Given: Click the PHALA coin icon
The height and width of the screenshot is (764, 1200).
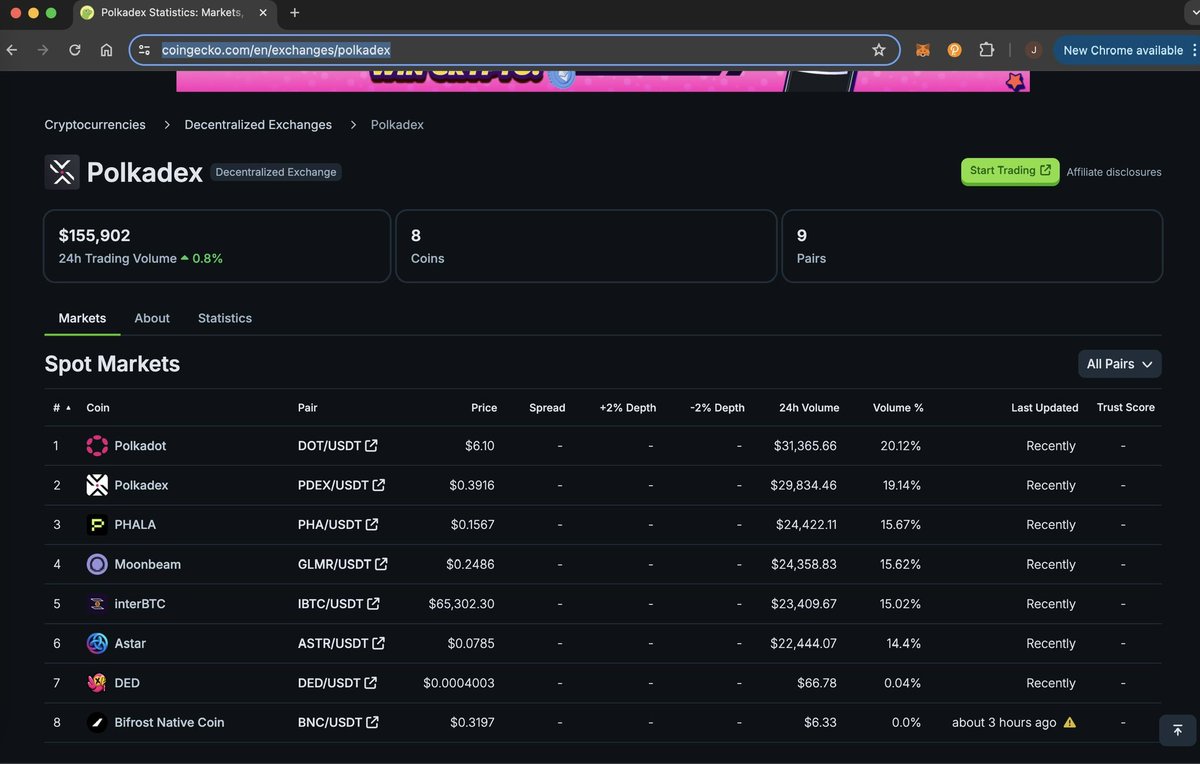Looking at the screenshot, I should (97, 525).
